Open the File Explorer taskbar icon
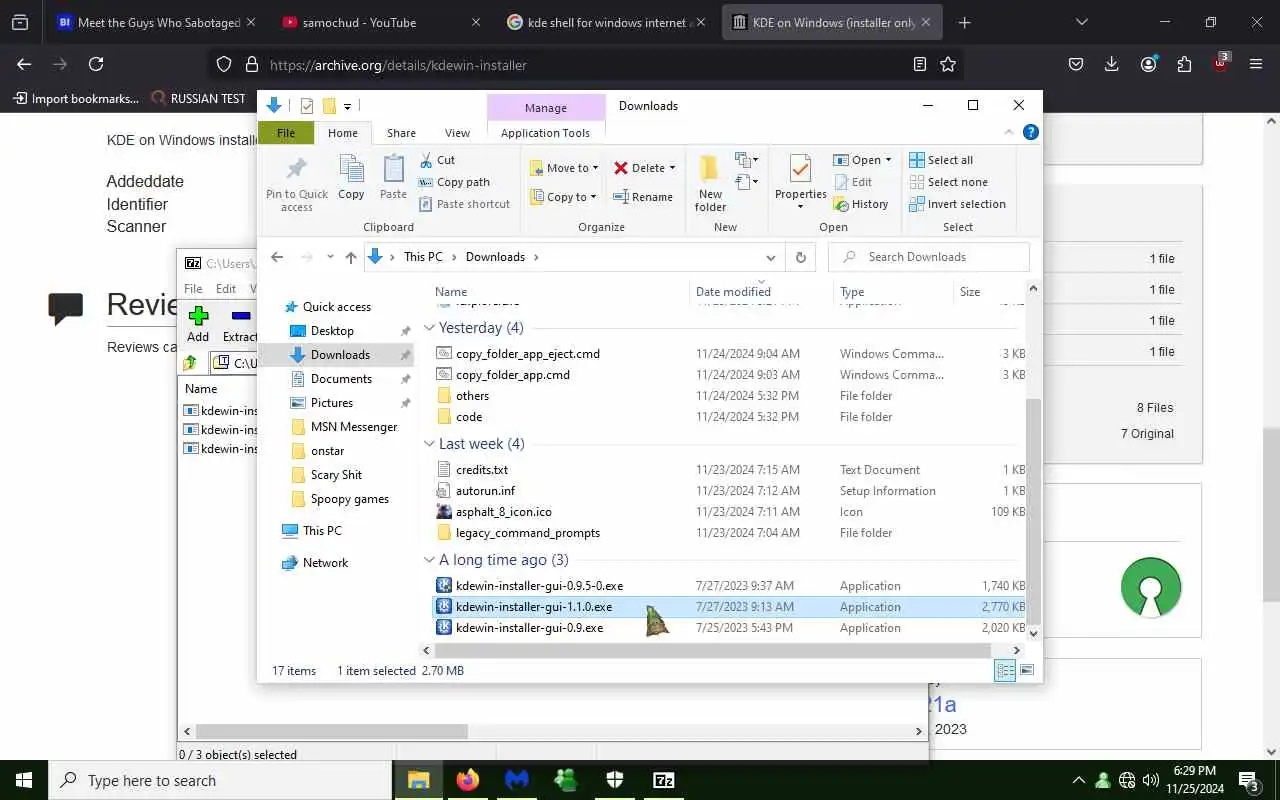The height and width of the screenshot is (800, 1280). (419, 780)
